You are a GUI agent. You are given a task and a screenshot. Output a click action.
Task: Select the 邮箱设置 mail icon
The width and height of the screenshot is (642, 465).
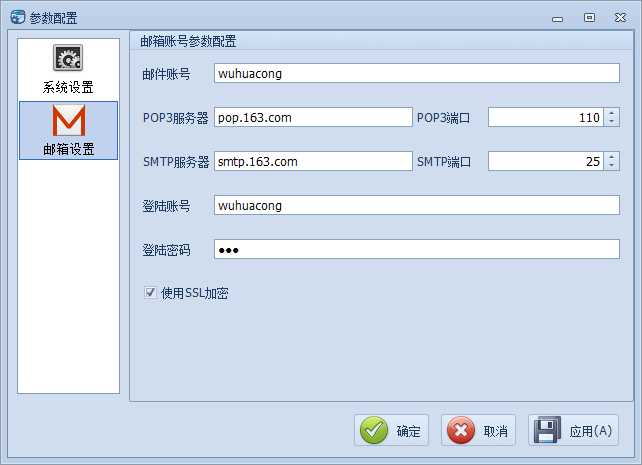point(69,120)
